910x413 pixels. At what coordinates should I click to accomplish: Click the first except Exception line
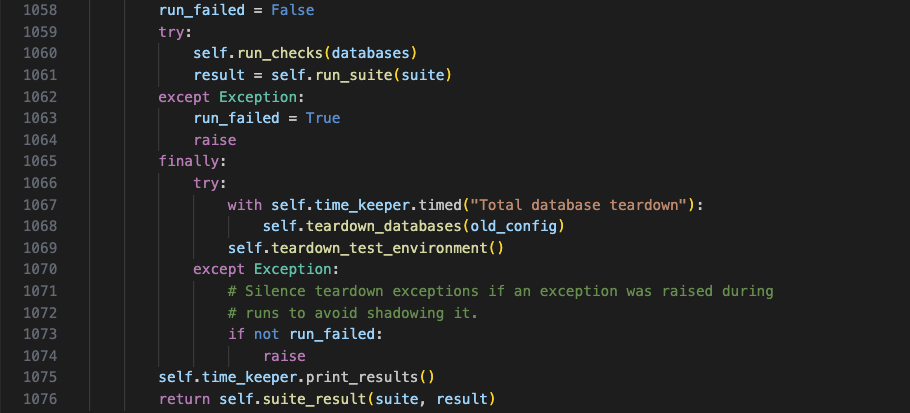coord(232,97)
